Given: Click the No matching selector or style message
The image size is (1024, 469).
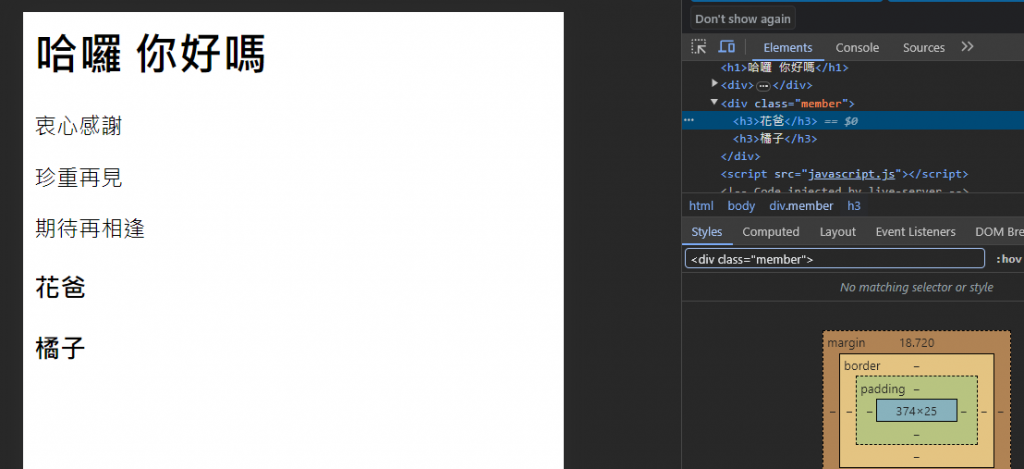Looking at the screenshot, I should pos(916,287).
